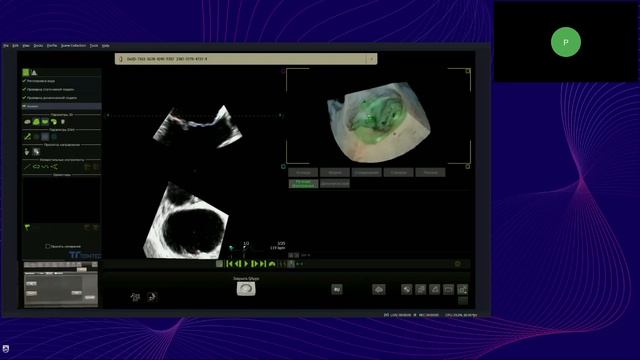Screen dimensions: 640x360
Task: Select the ellipse measurement tool
Action: (x=36, y=167)
